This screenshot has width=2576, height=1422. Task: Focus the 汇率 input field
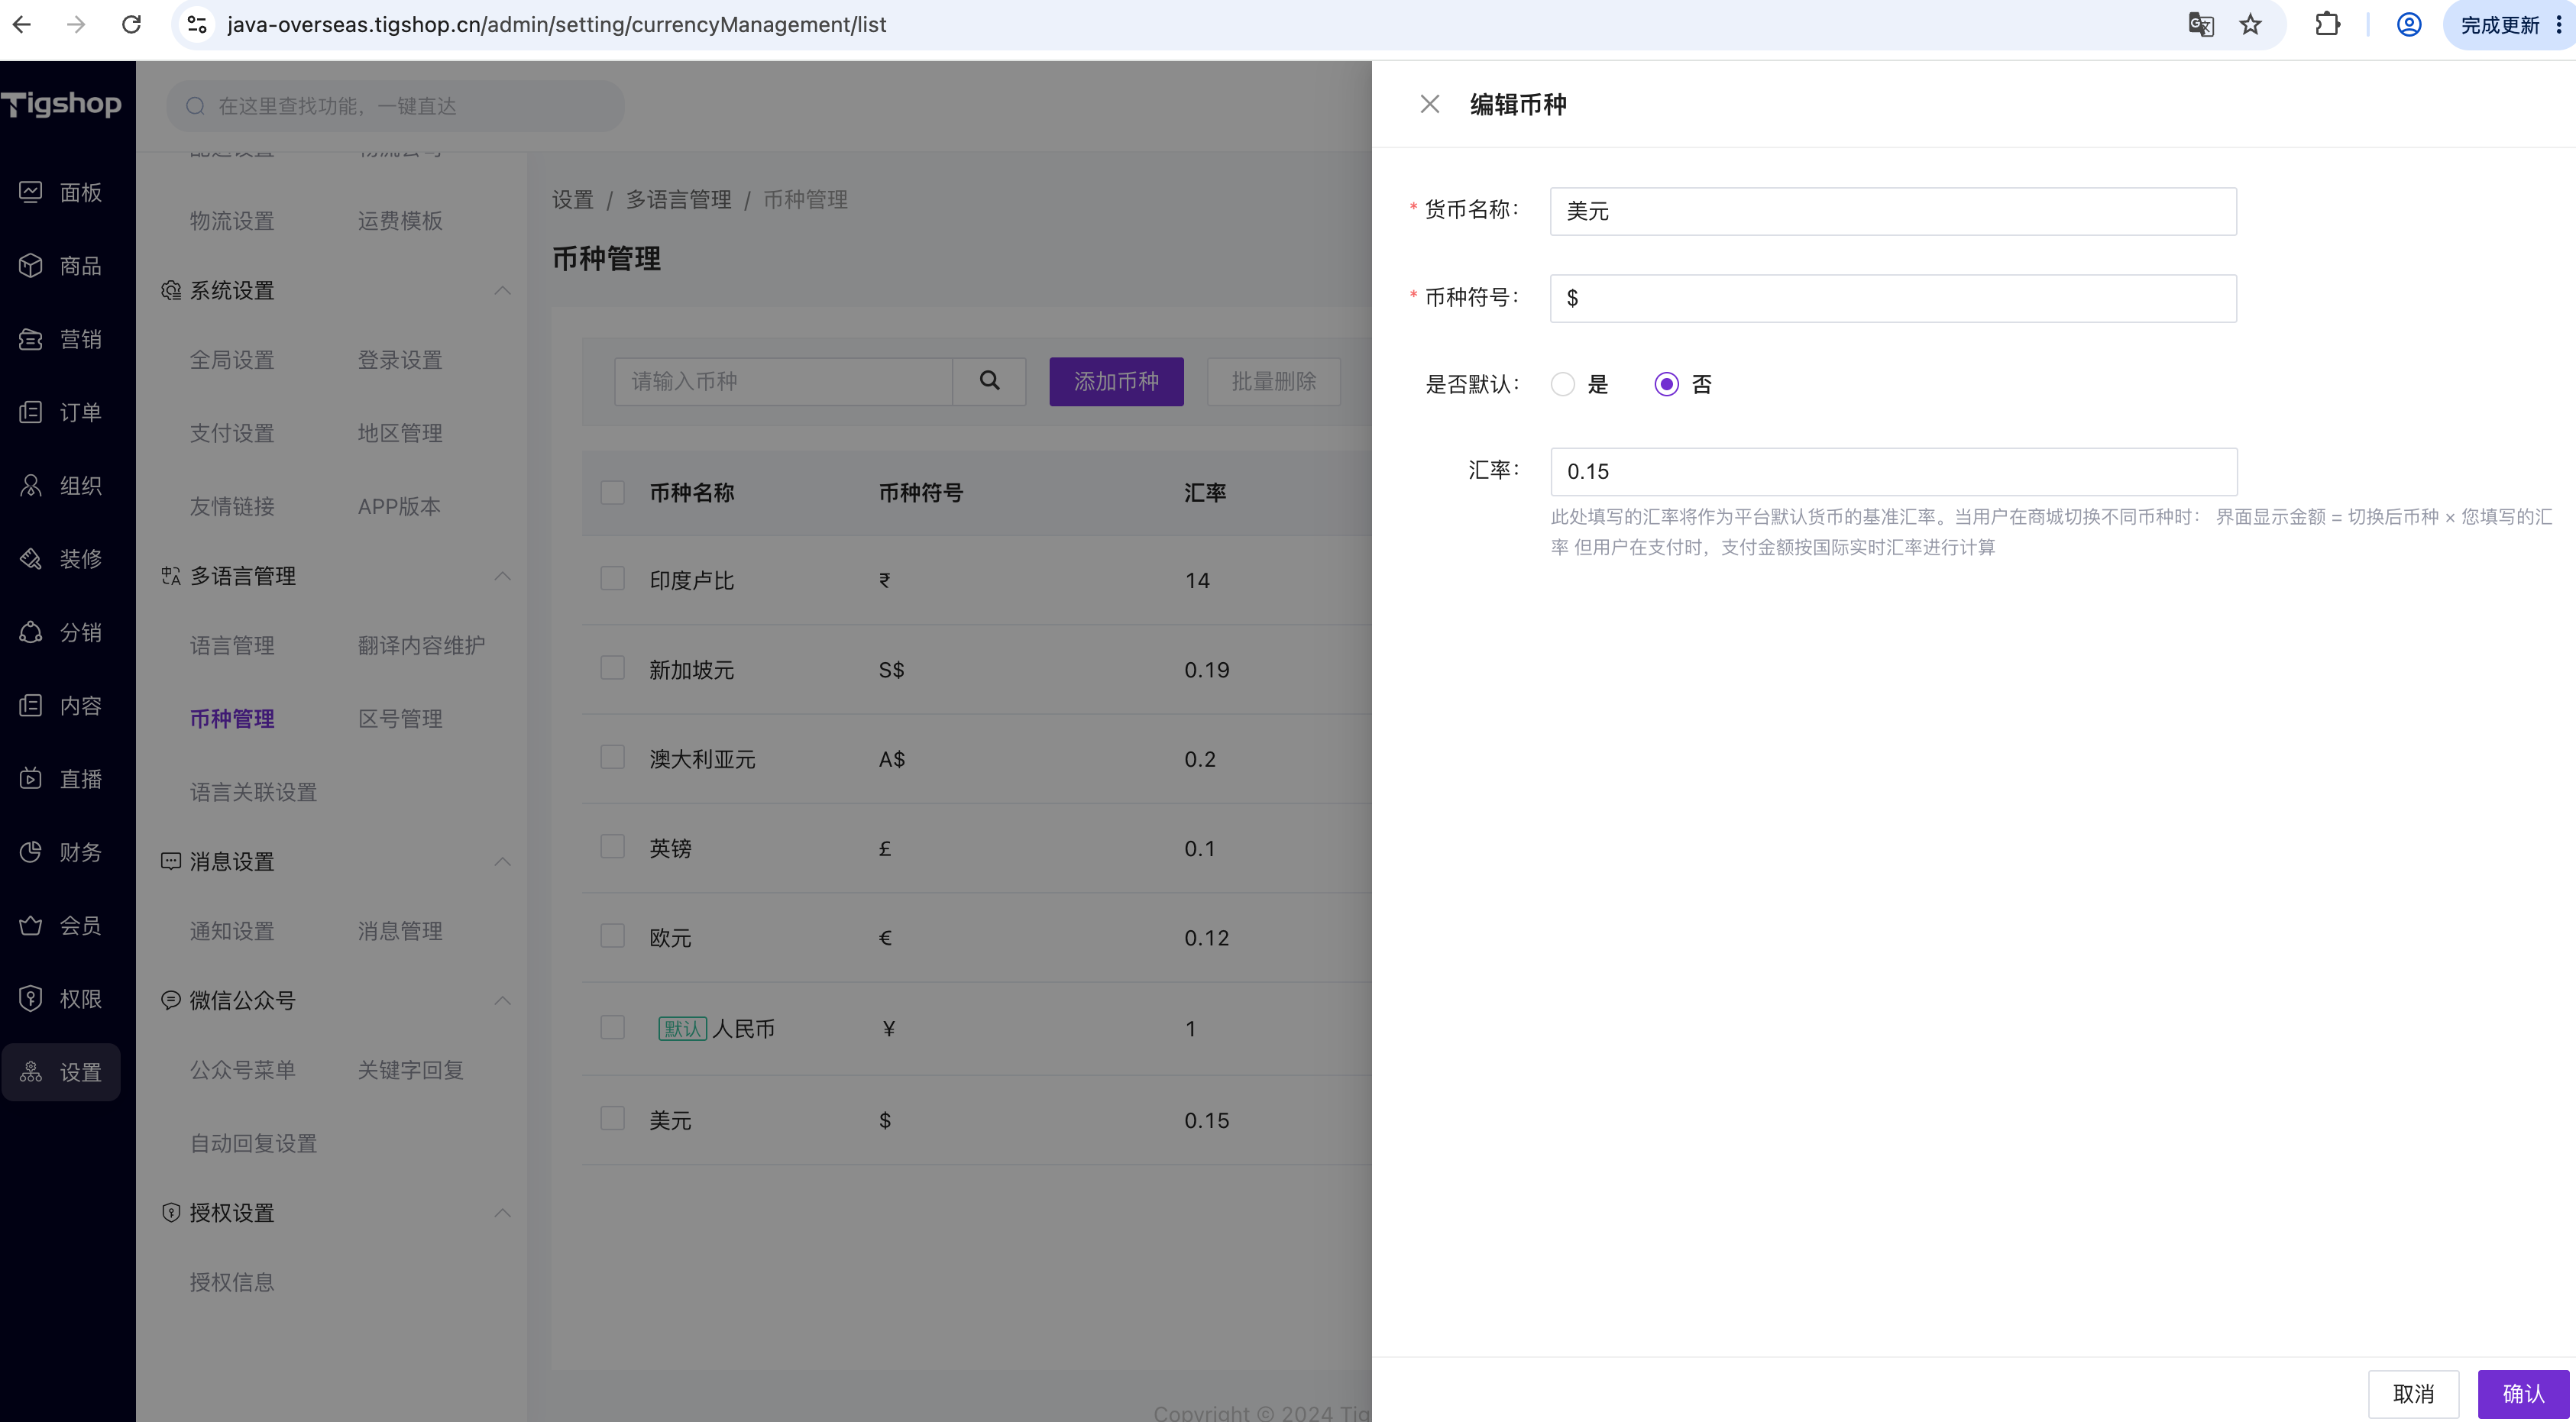pyautogui.click(x=1893, y=471)
